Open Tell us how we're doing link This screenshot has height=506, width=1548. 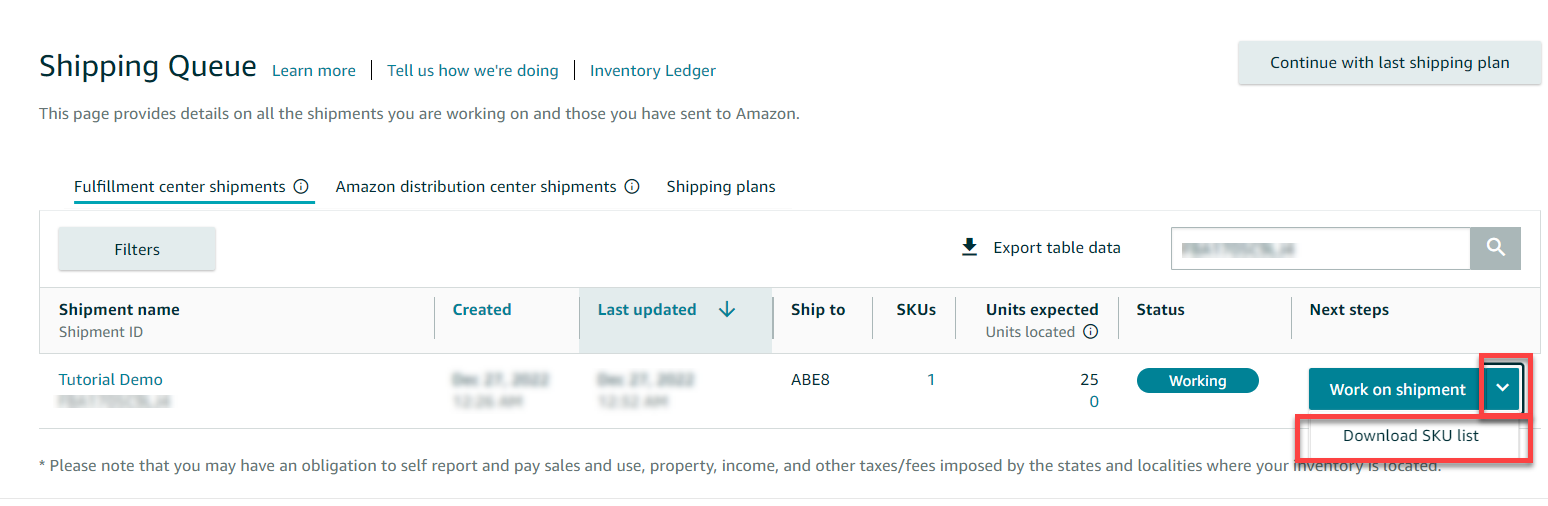coord(473,70)
